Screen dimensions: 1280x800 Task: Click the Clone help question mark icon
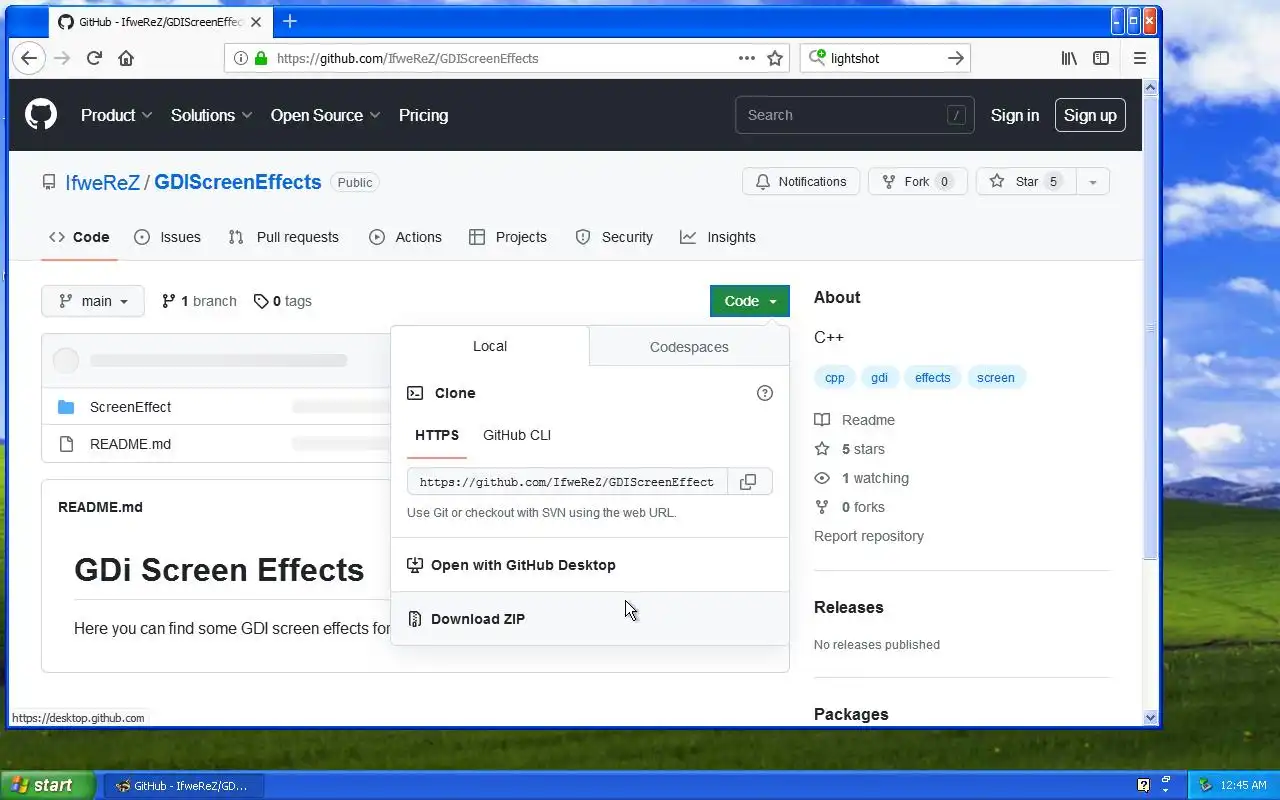coord(765,393)
